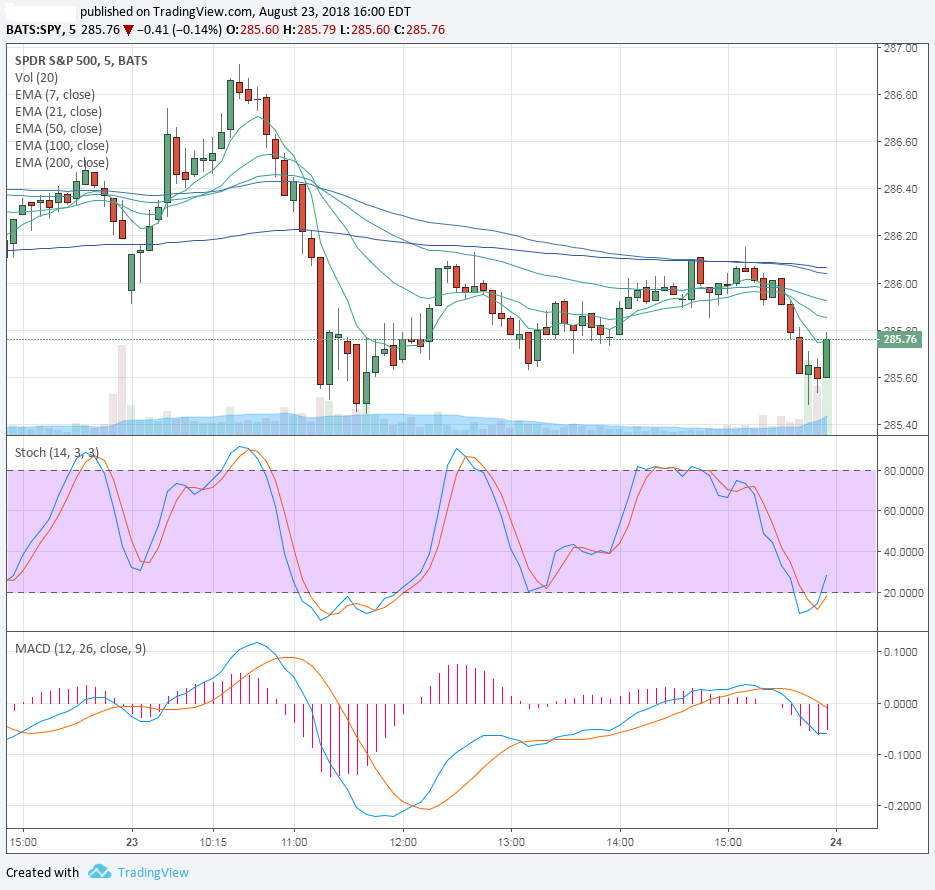Click the 286.80 price axis label
Viewport: 935px width, 890px height.
[x=900, y=95]
